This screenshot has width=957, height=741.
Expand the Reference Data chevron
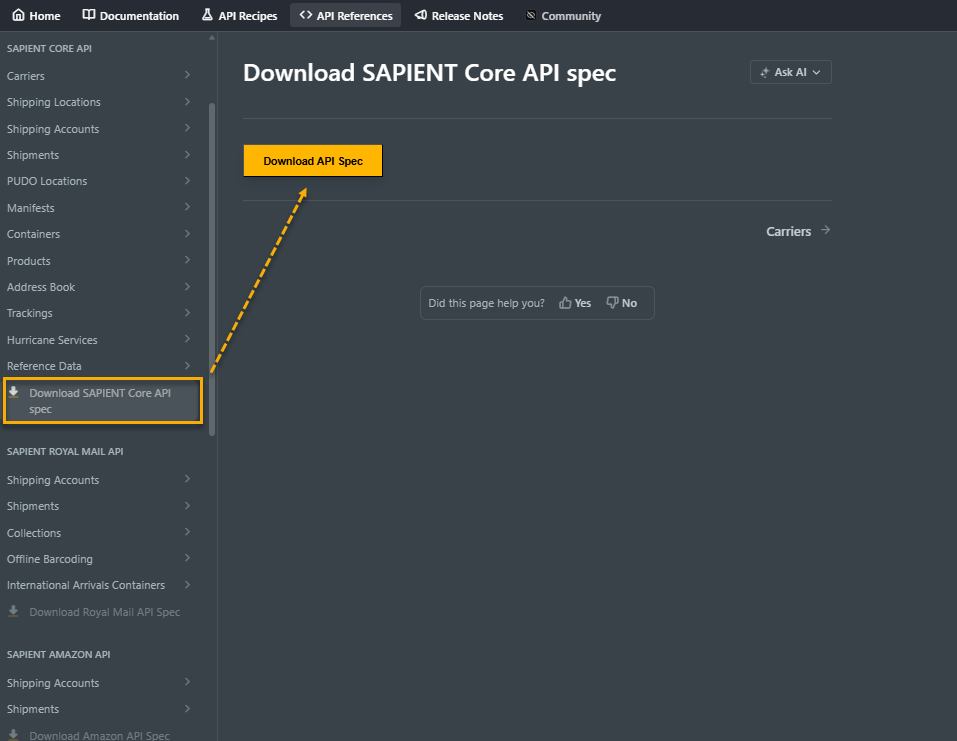tap(187, 366)
